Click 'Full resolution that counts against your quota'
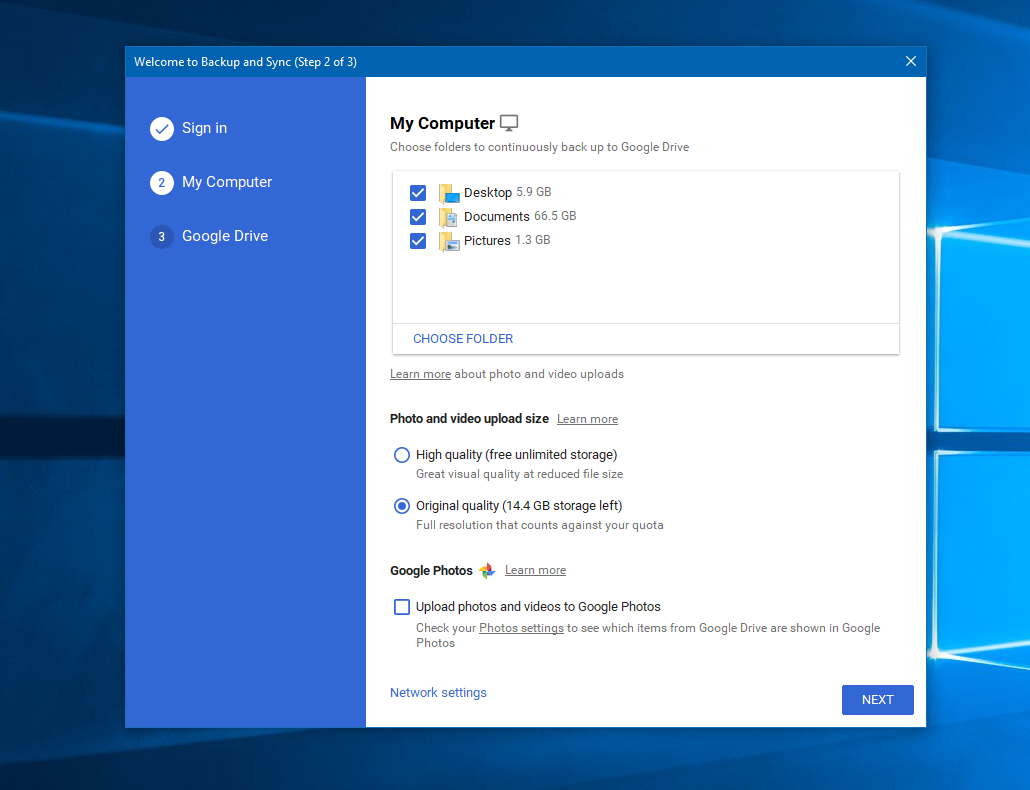1030x790 pixels. pyautogui.click(x=540, y=525)
